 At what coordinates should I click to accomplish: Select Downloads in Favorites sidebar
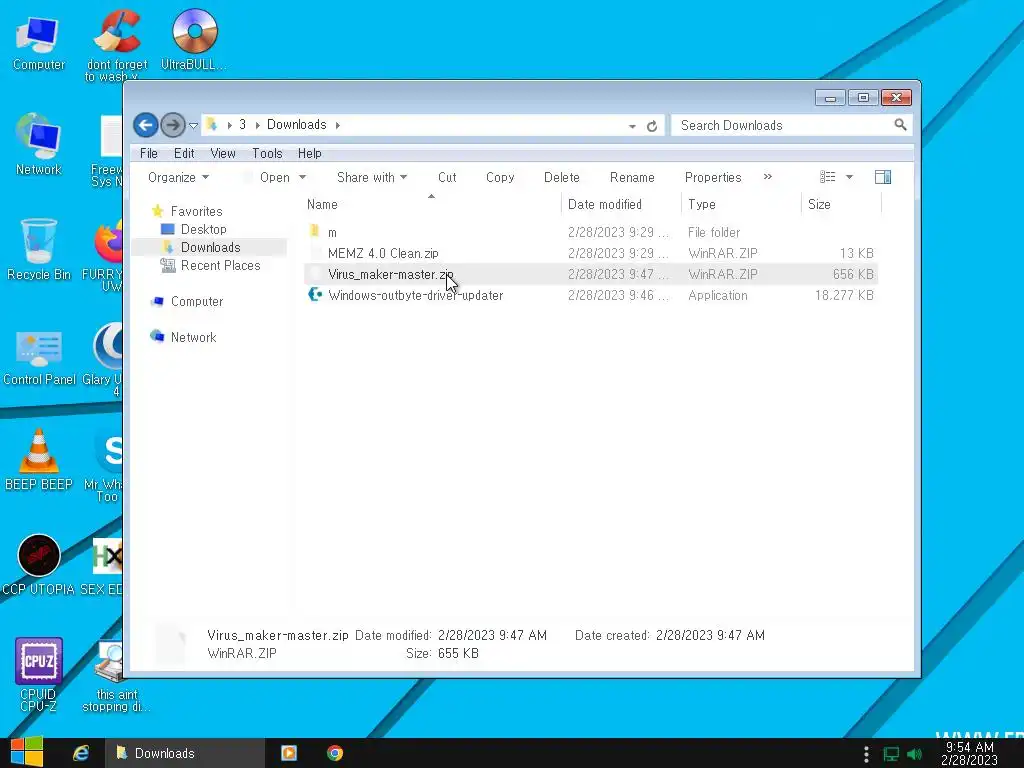coord(209,247)
